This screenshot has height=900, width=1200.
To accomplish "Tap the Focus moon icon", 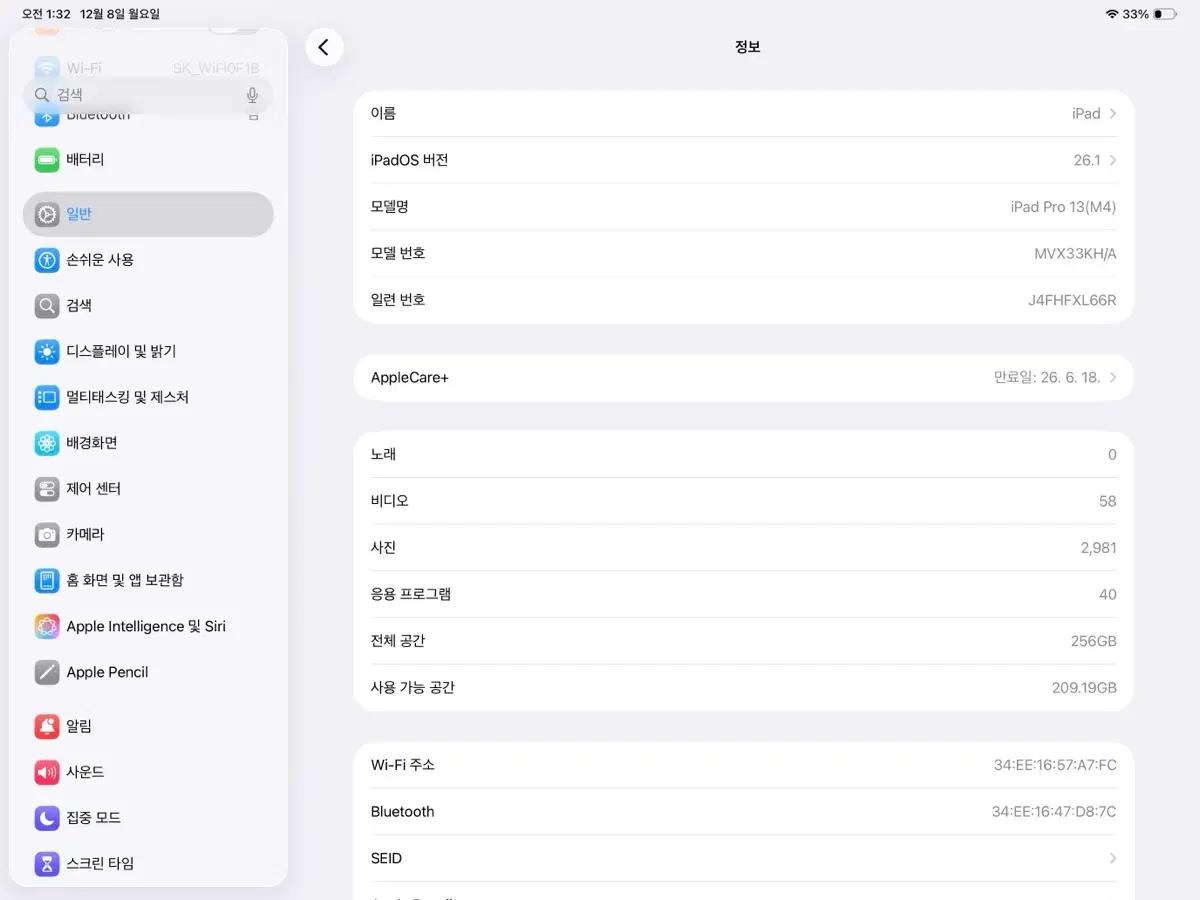I will 47,818.
